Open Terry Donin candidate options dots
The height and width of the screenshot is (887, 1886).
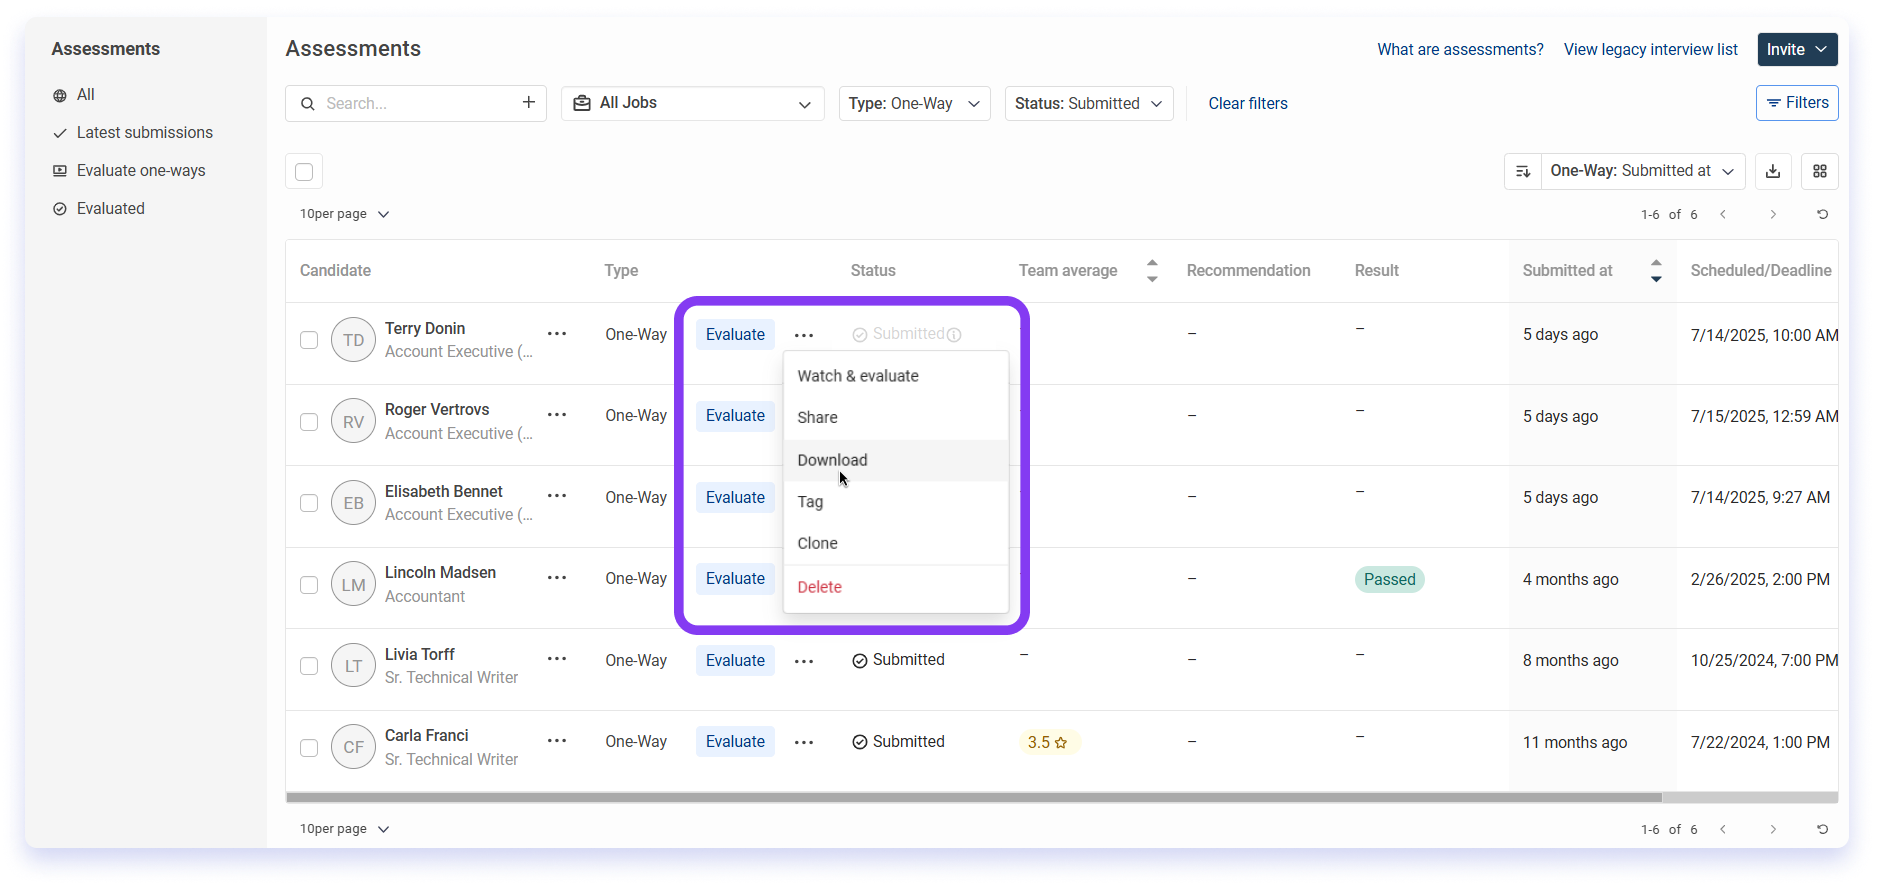pyautogui.click(x=557, y=334)
